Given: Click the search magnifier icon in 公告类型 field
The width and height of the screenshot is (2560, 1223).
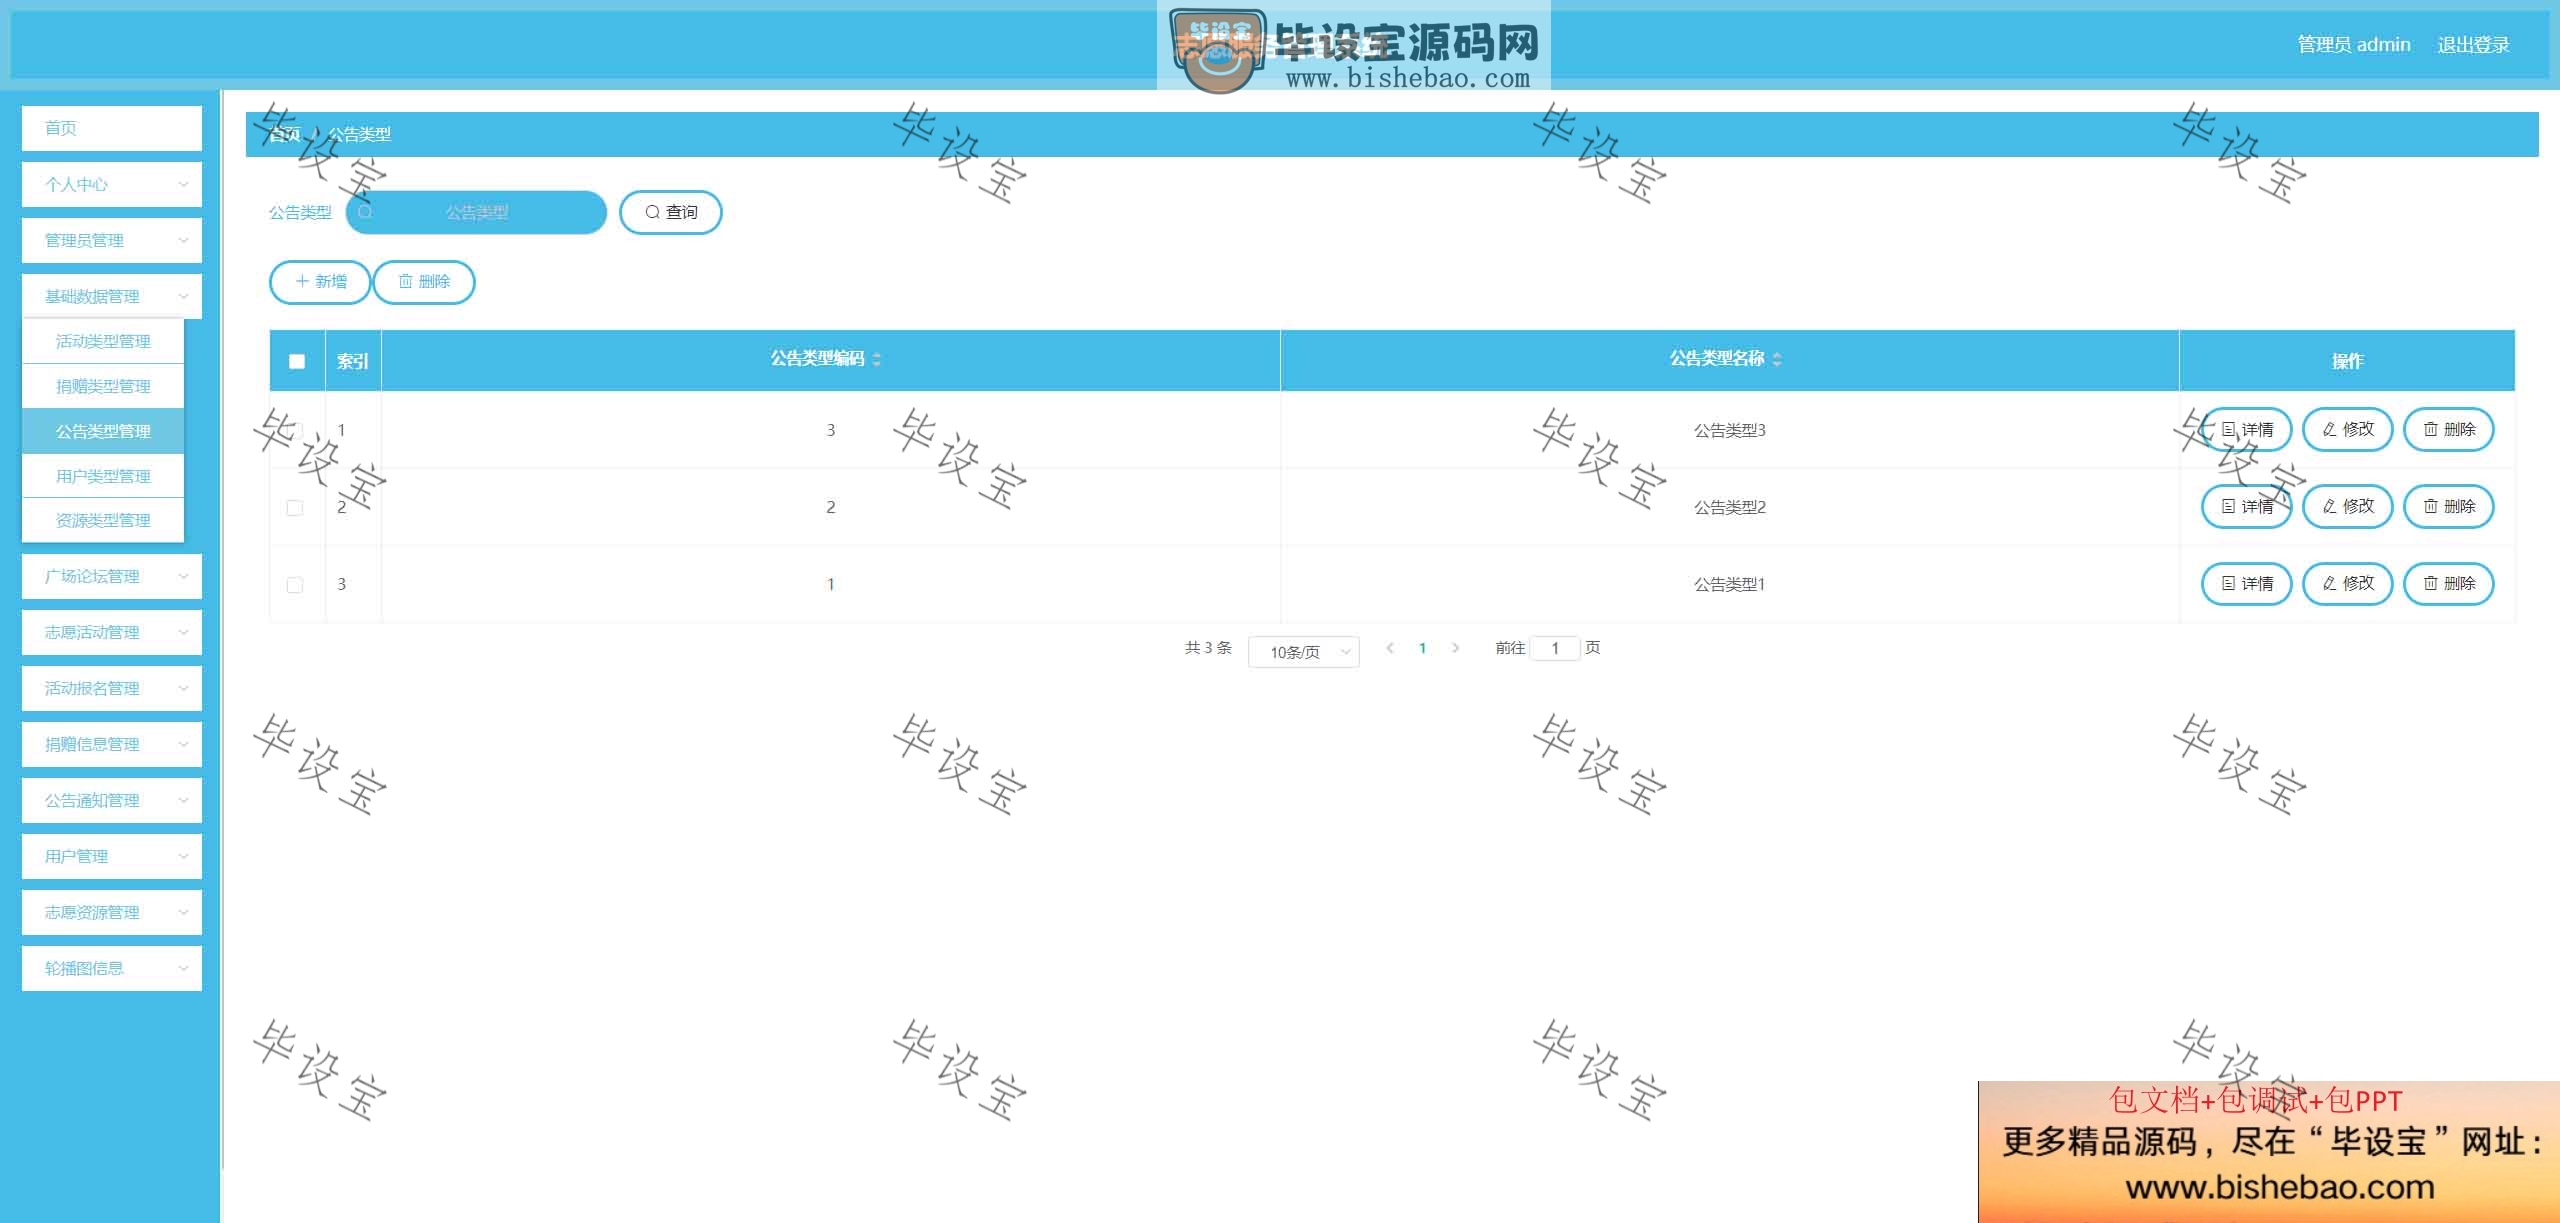Looking at the screenshot, I should (365, 212).
